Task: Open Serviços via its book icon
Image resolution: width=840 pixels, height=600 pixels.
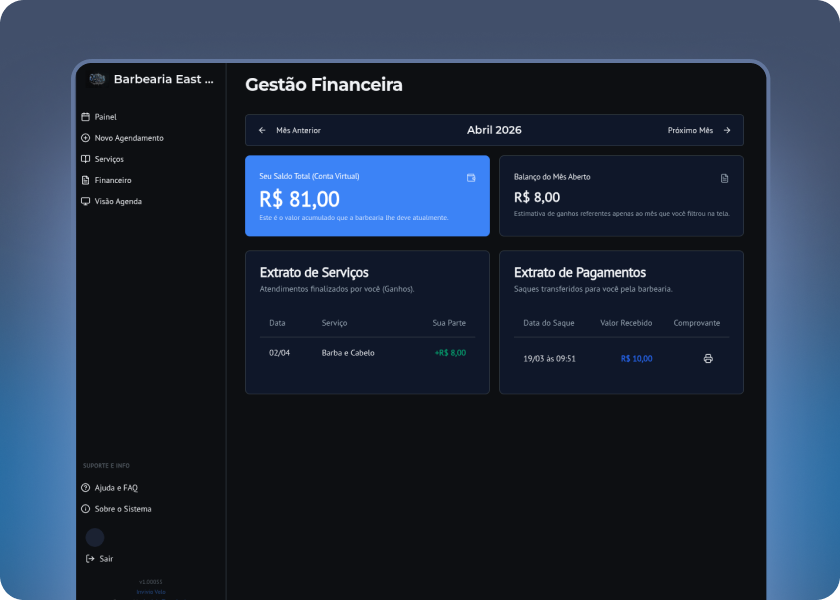Action: click(x=85, y=159)
